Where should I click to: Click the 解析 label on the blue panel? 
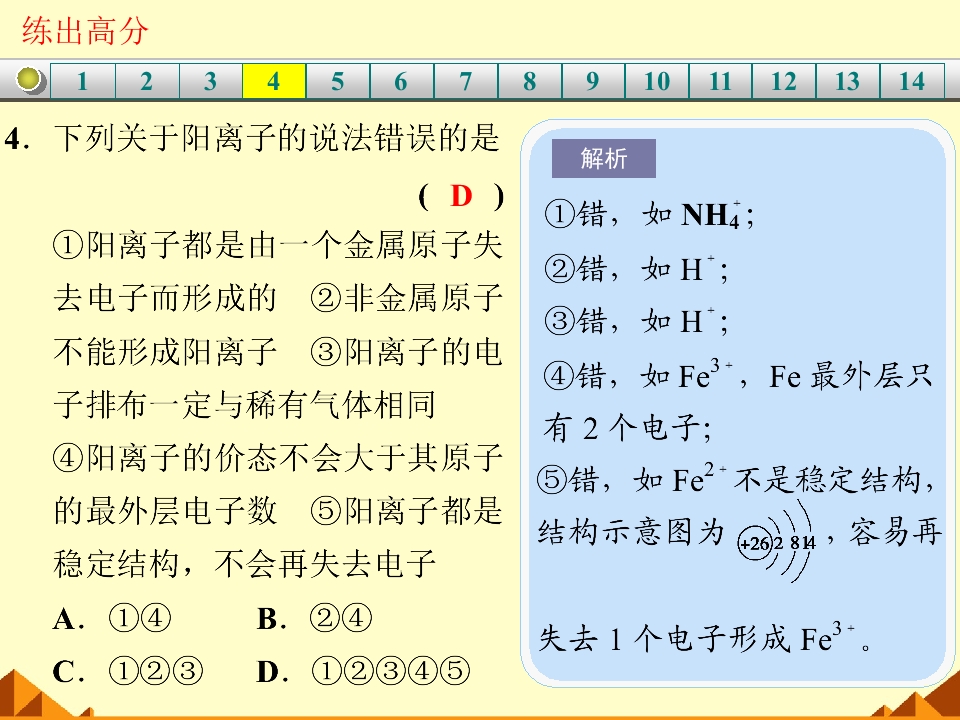(603, 159)
